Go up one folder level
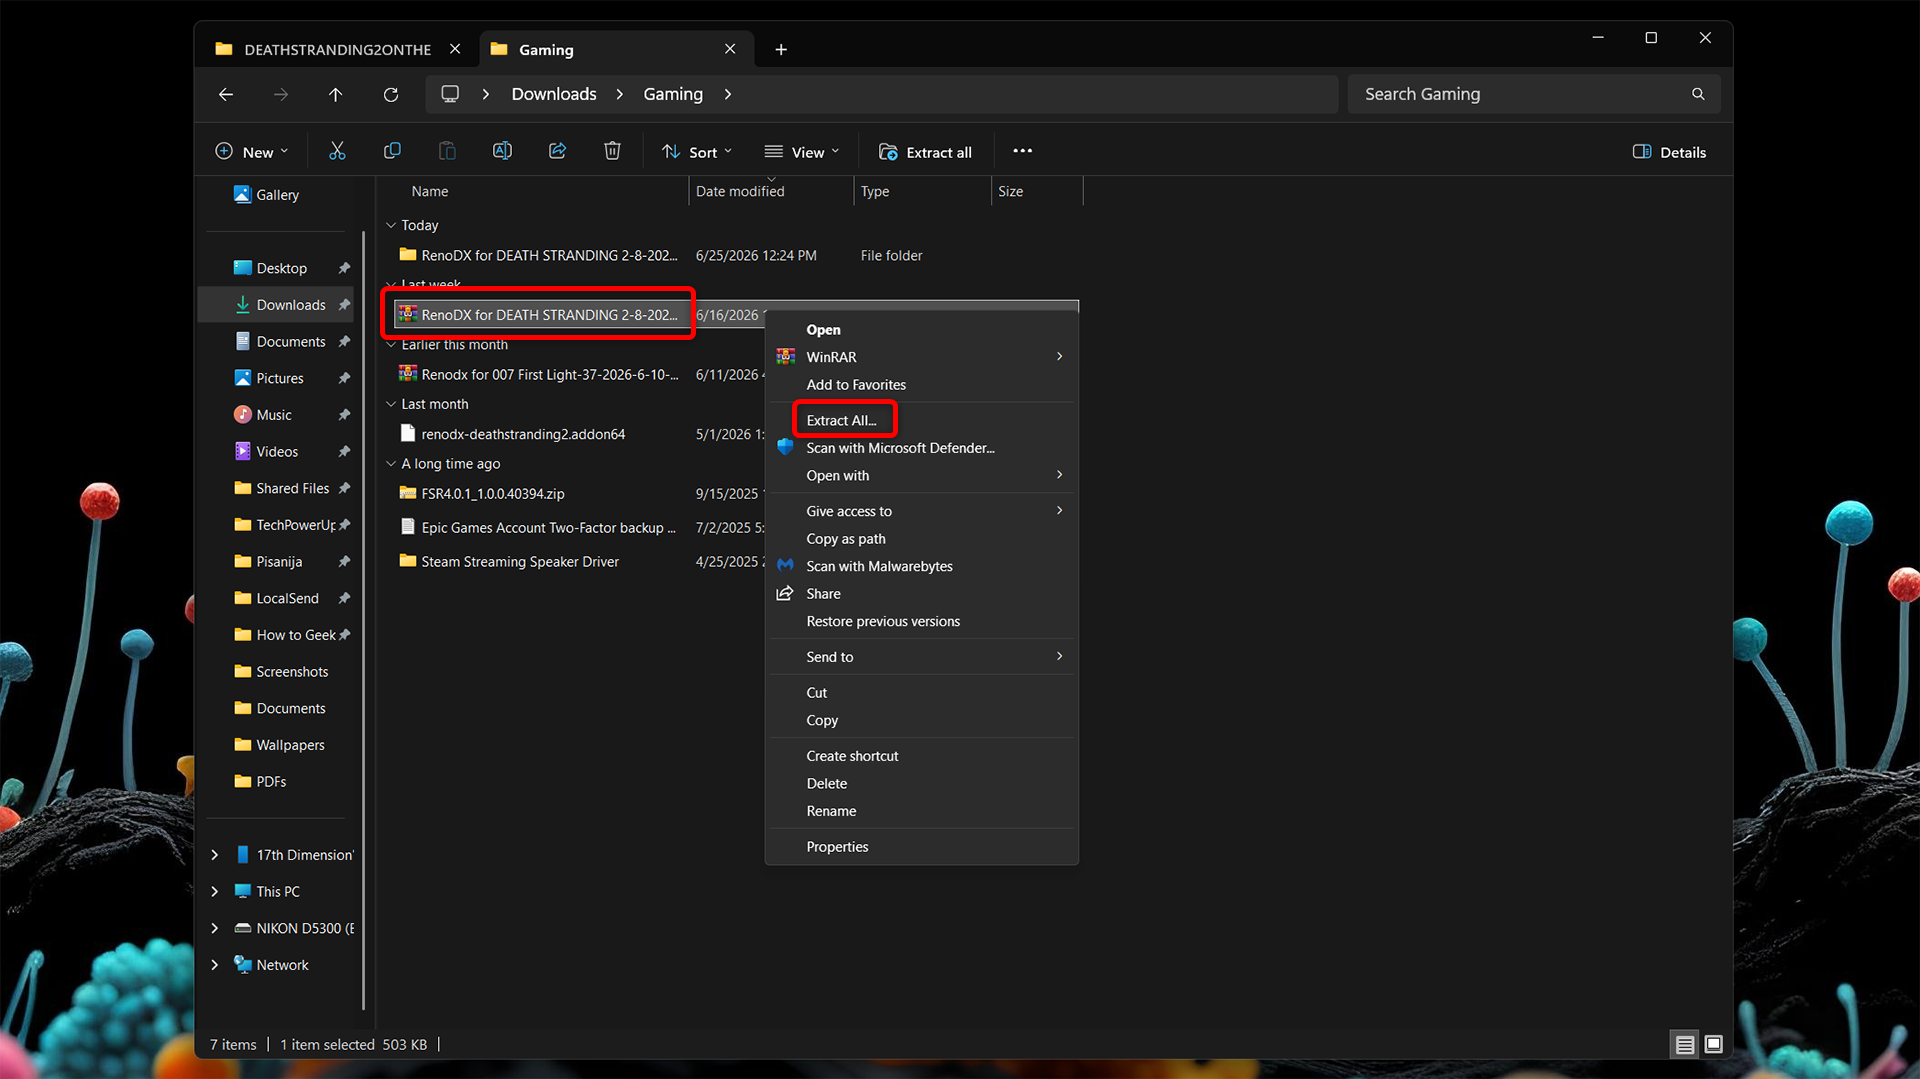1920x1079 pixels. [335, 94]
